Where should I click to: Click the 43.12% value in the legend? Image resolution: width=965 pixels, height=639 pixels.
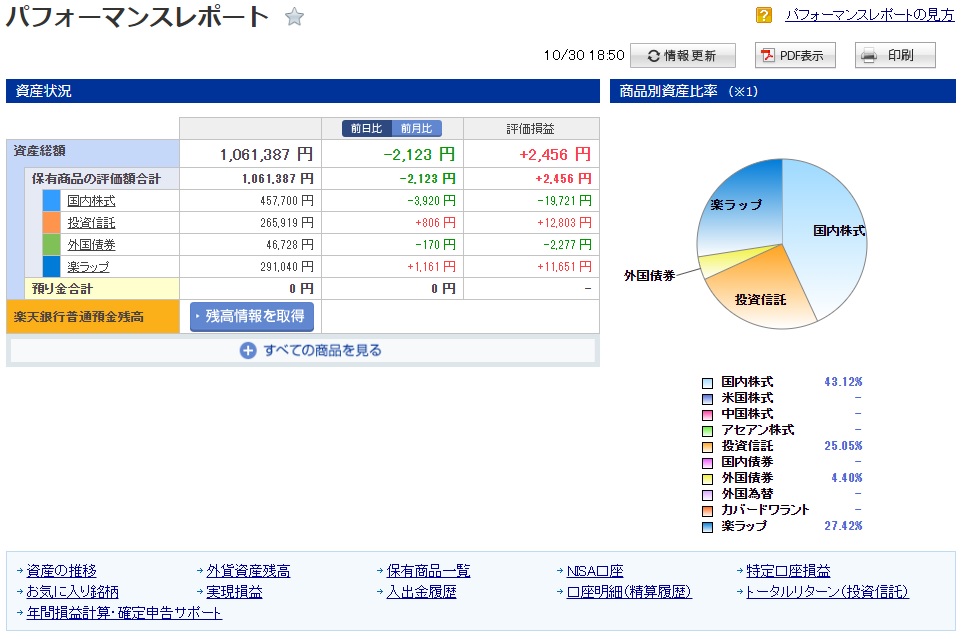(x=843, y=382)
